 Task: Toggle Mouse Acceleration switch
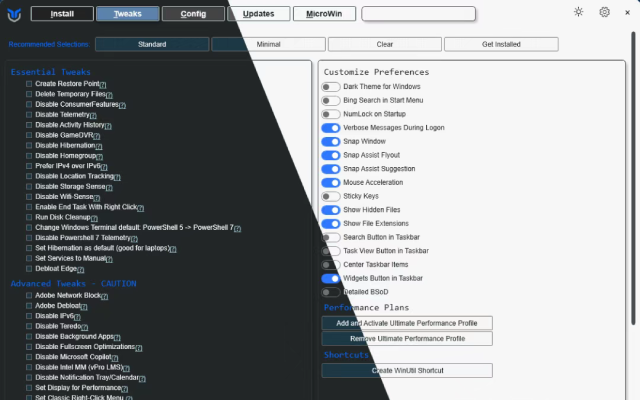tap(331, 182)
